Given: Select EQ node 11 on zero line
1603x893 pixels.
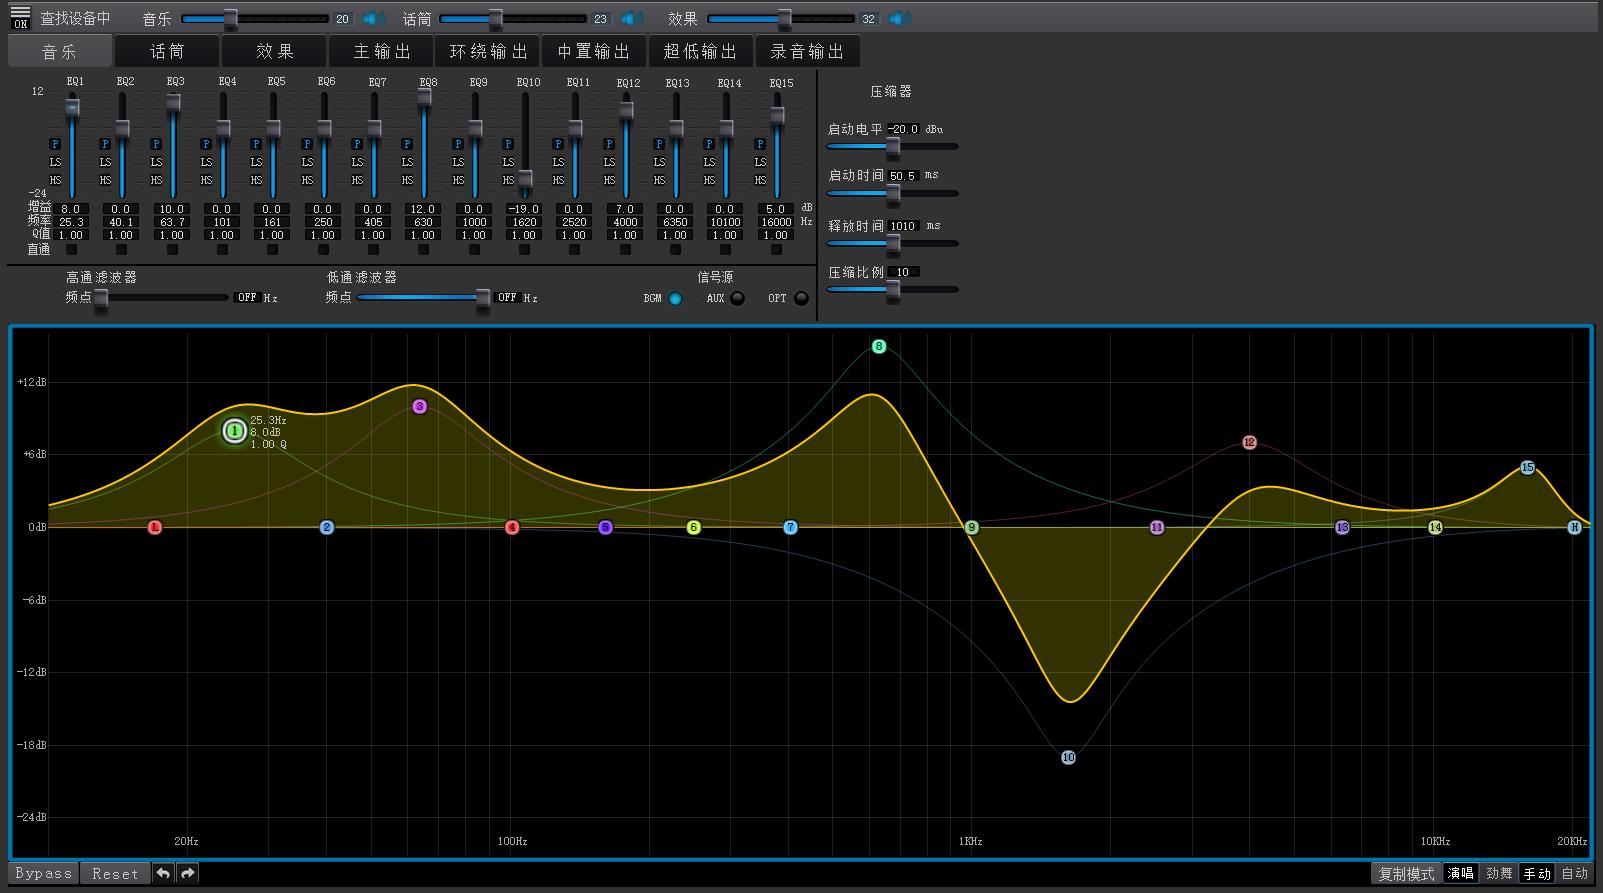Looking at the screenshot, I should click(1157, 527).
